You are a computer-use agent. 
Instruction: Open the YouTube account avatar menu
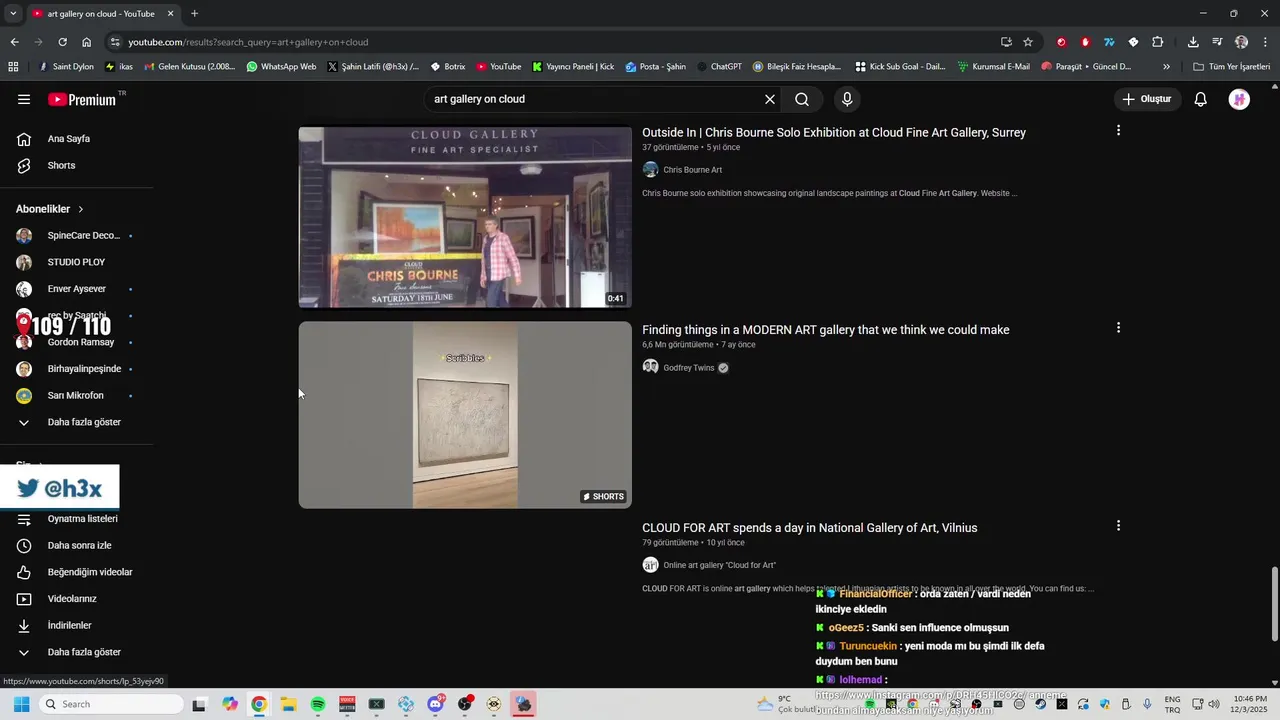pyautogui.click(x=1239, y=99)
